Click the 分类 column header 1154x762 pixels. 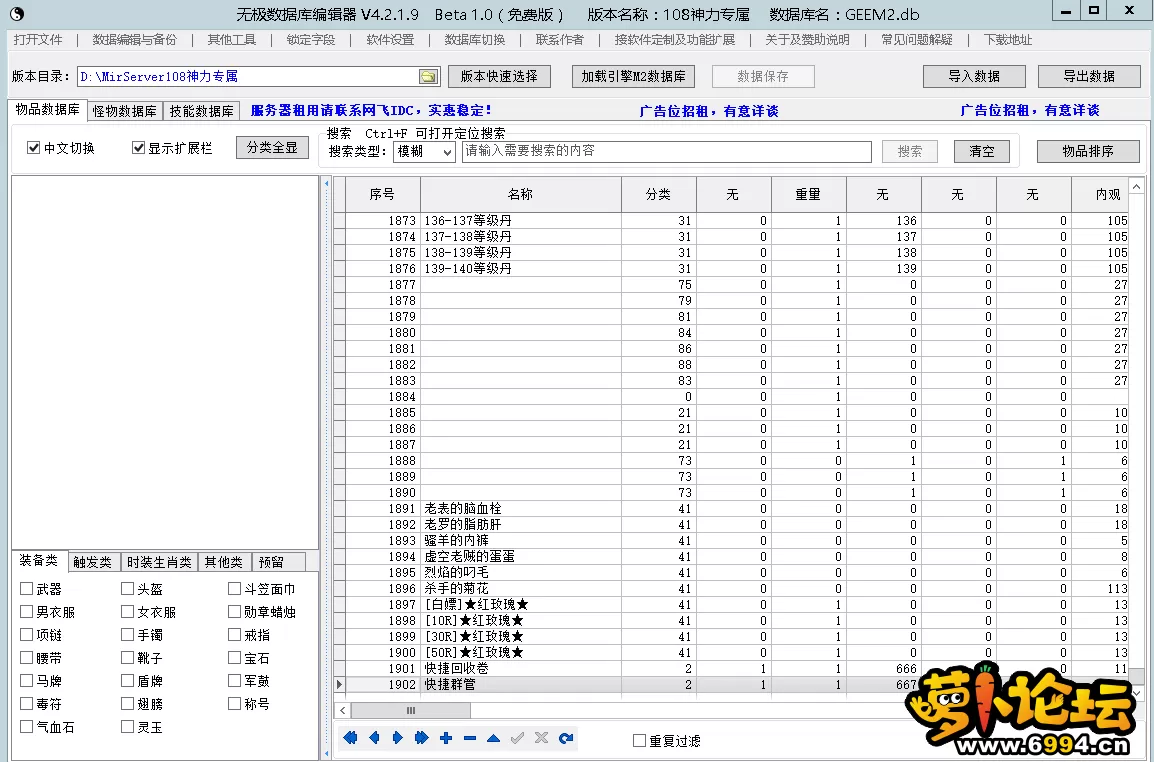point(659,194)
